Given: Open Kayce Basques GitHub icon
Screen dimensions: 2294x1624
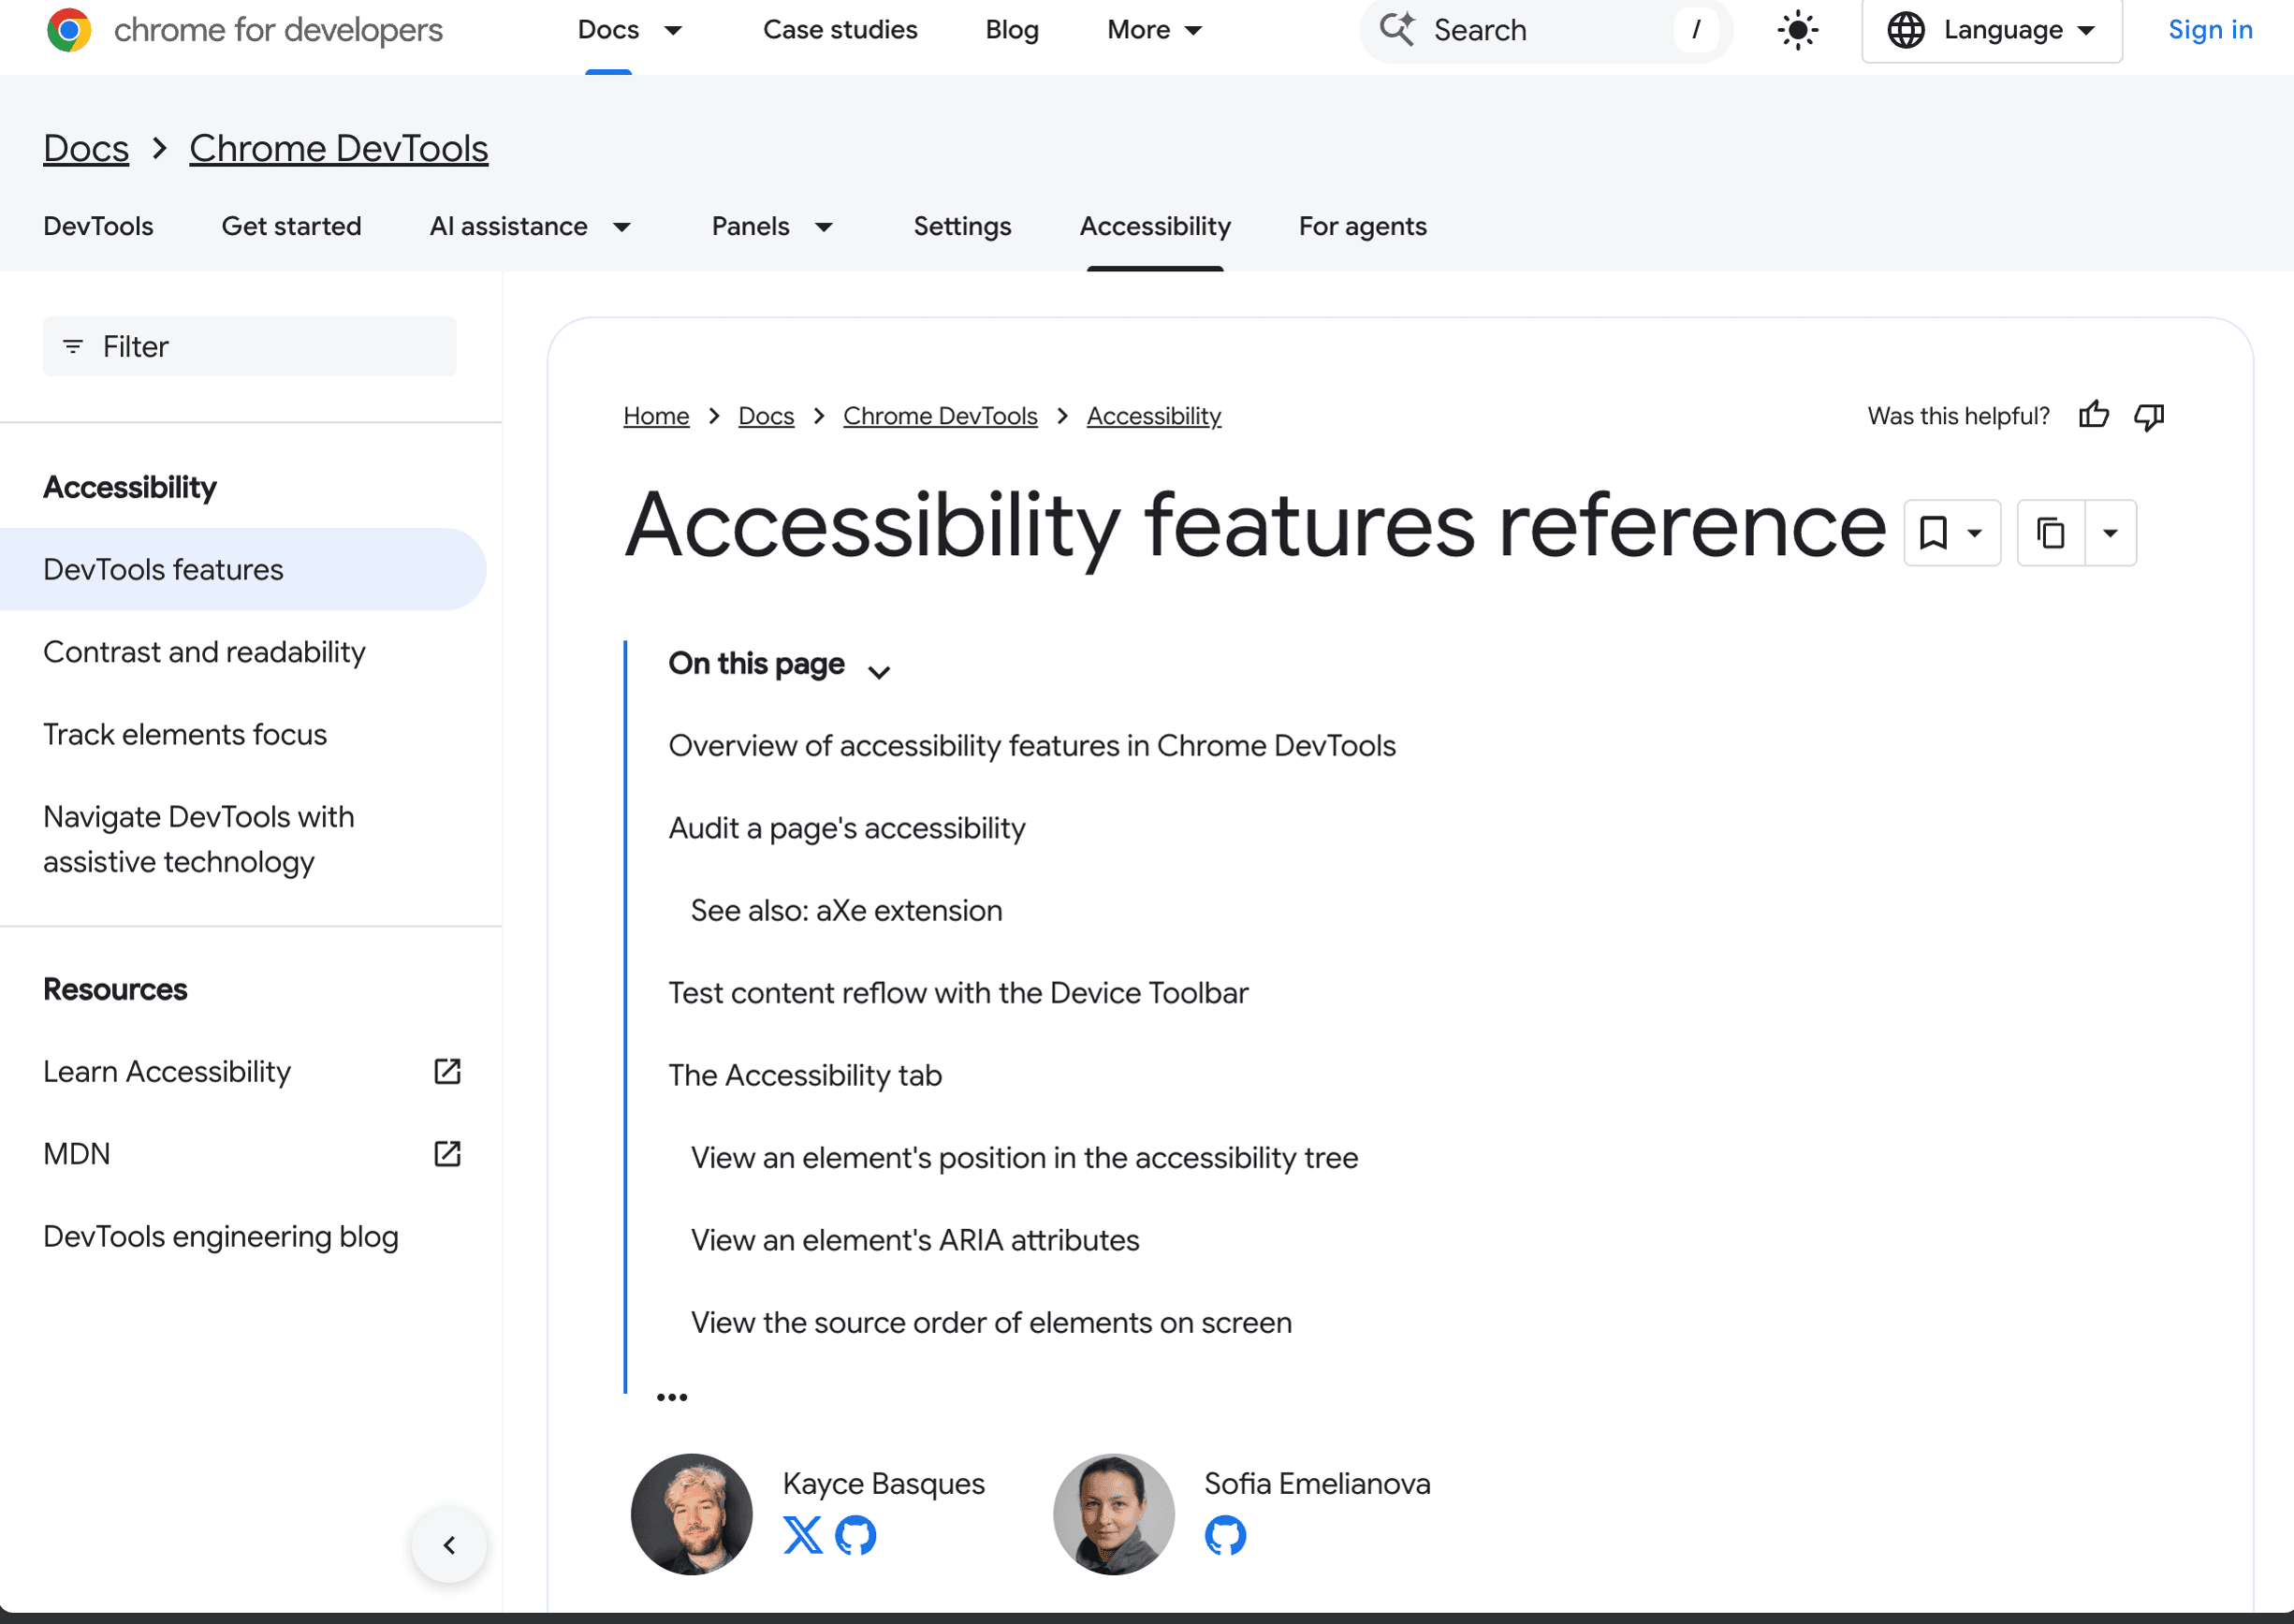Looking at the screenshot, I should pyautogui.click(x=856, y=1535).
